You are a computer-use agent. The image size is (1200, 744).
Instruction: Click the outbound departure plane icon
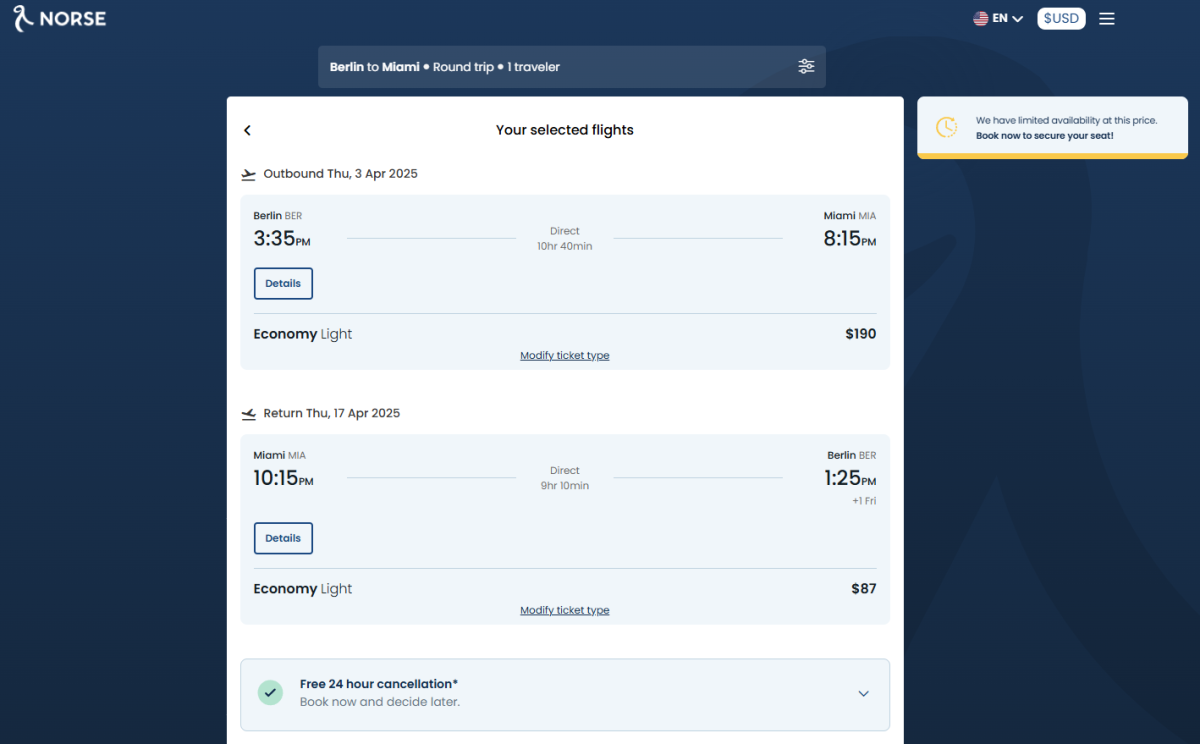249,174
